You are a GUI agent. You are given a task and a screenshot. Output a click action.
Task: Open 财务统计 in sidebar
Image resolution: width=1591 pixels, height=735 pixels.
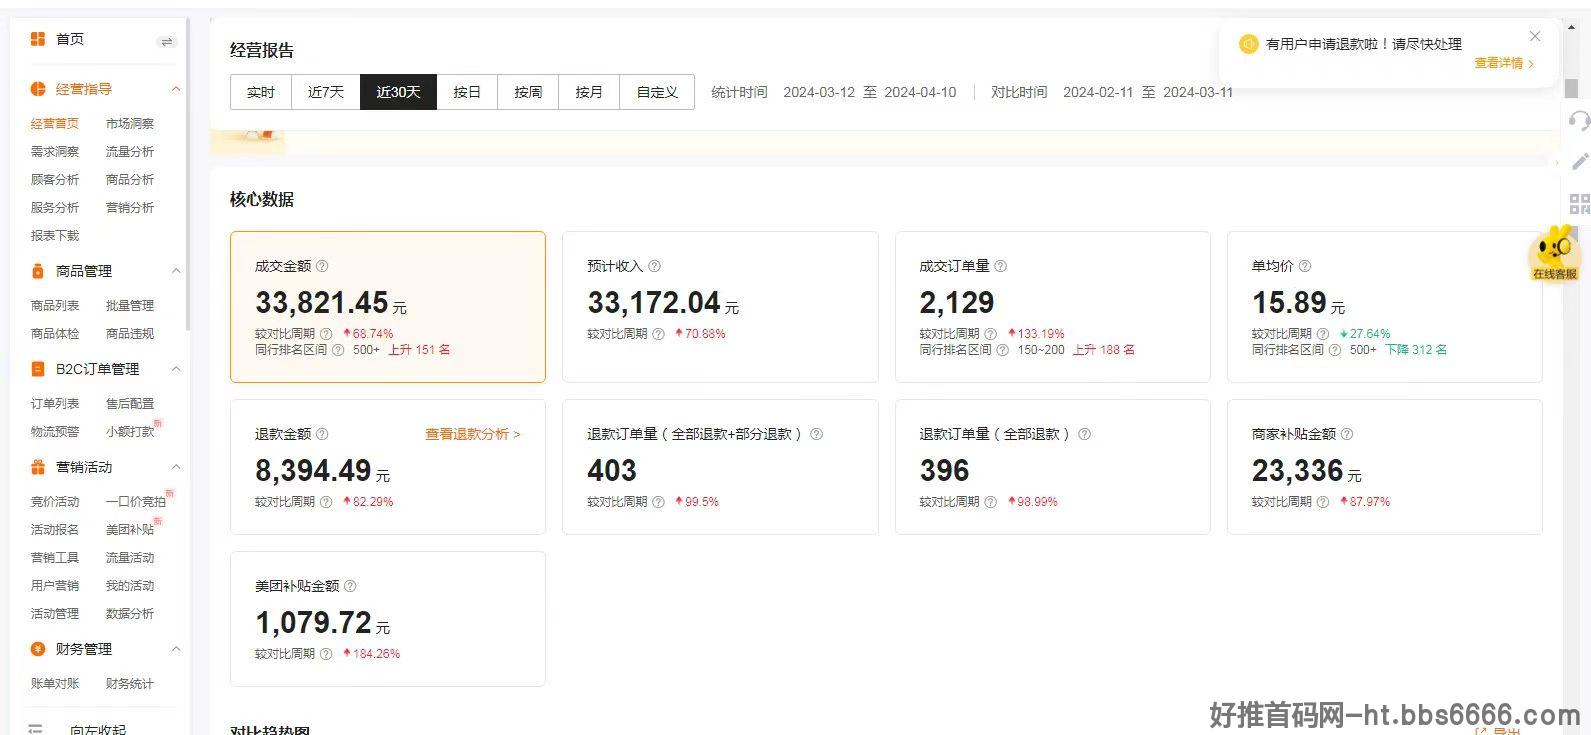pos(130,684)
